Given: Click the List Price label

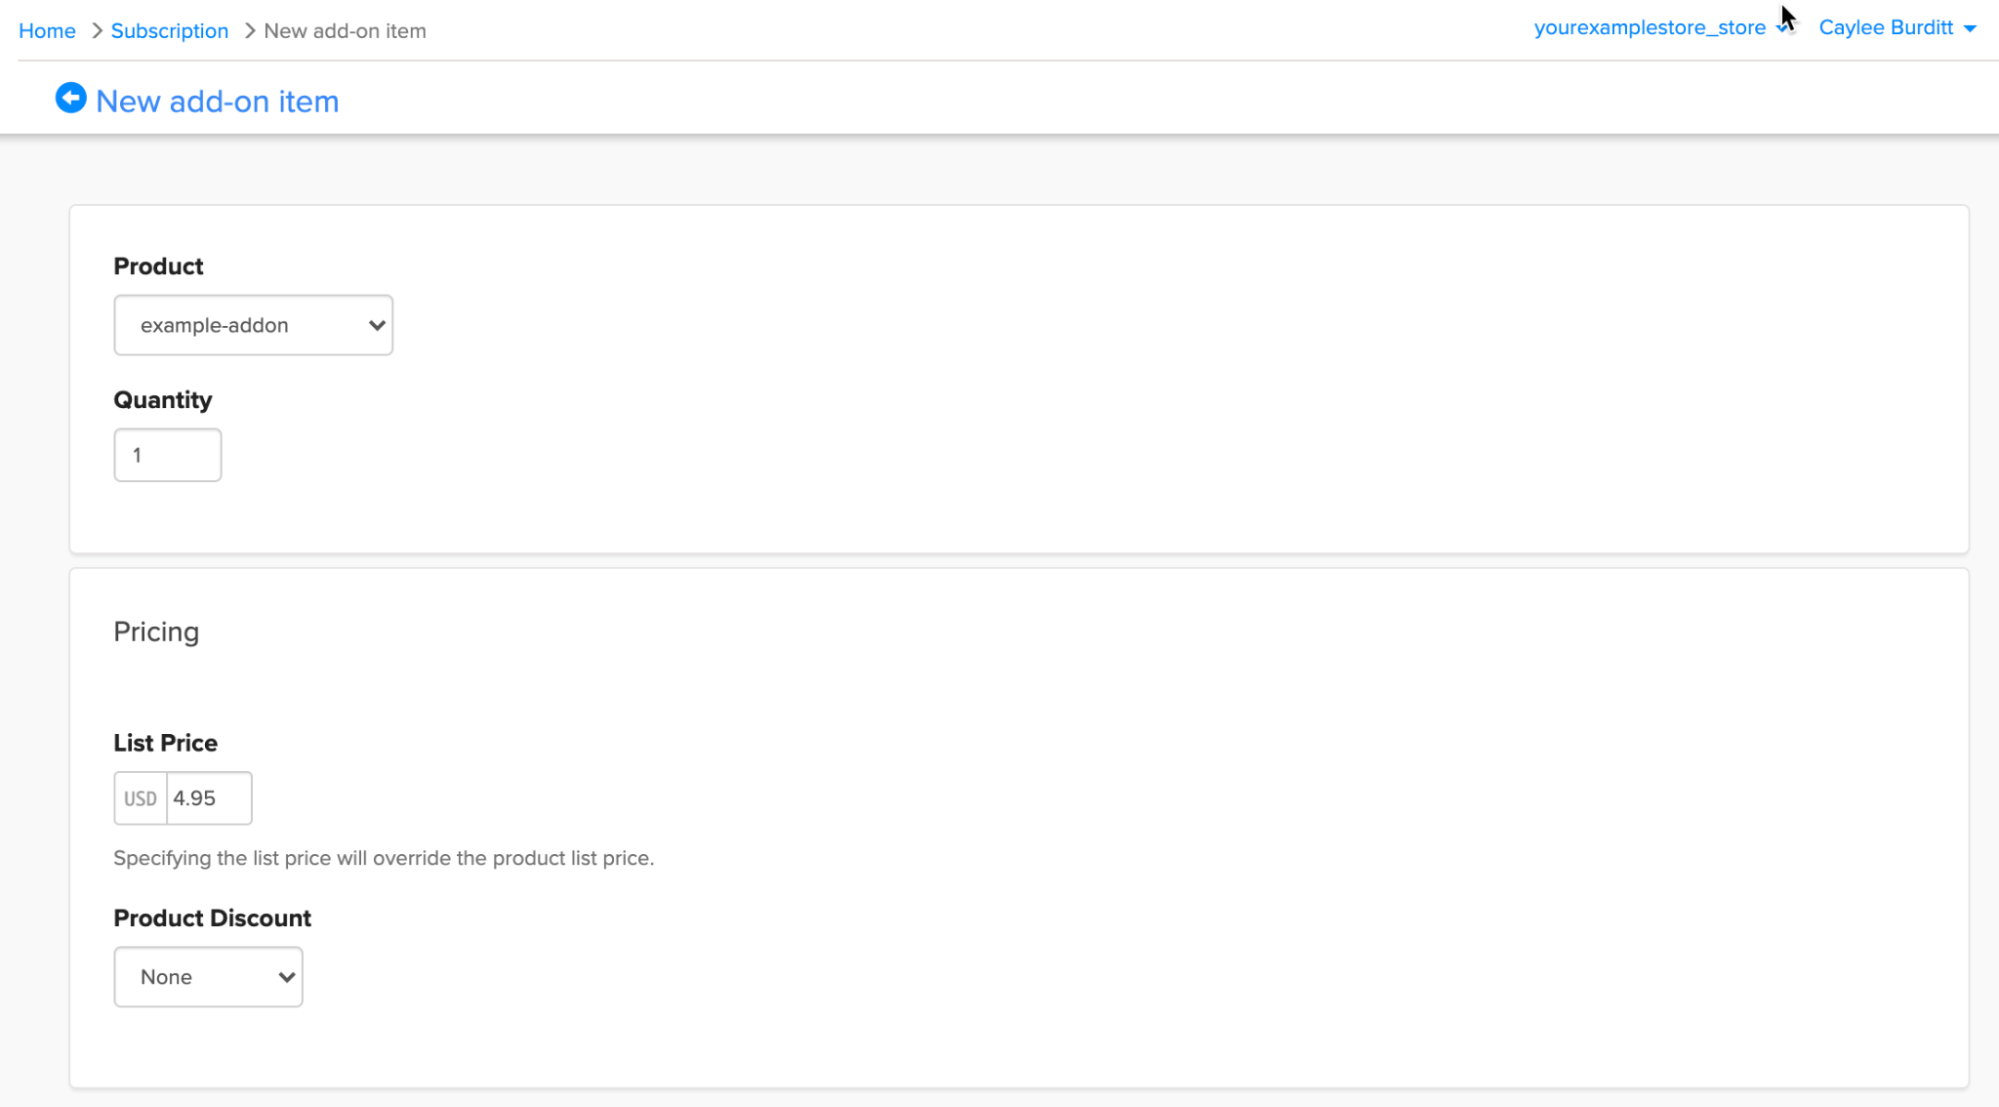Looking at the screenshot, I should (x=165, y=743).
